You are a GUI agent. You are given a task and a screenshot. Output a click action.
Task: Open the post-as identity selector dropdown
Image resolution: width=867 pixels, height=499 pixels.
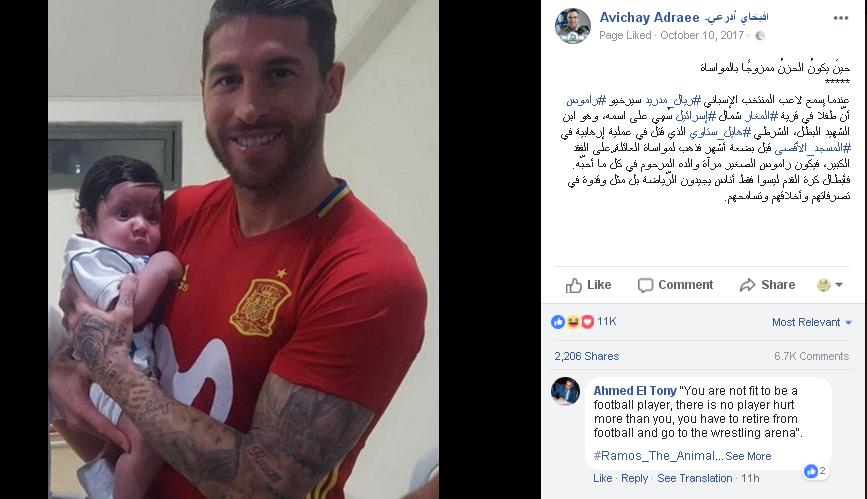pos(829,285)
